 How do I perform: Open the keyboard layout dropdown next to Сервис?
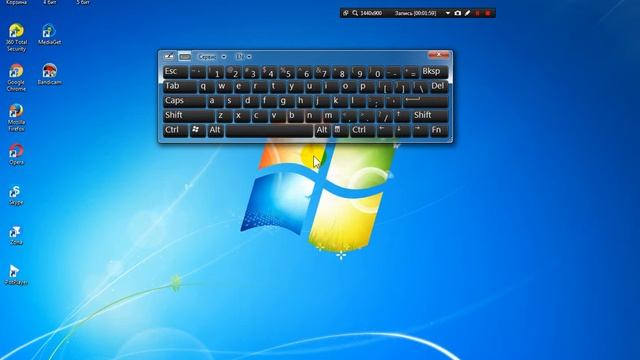244,57
